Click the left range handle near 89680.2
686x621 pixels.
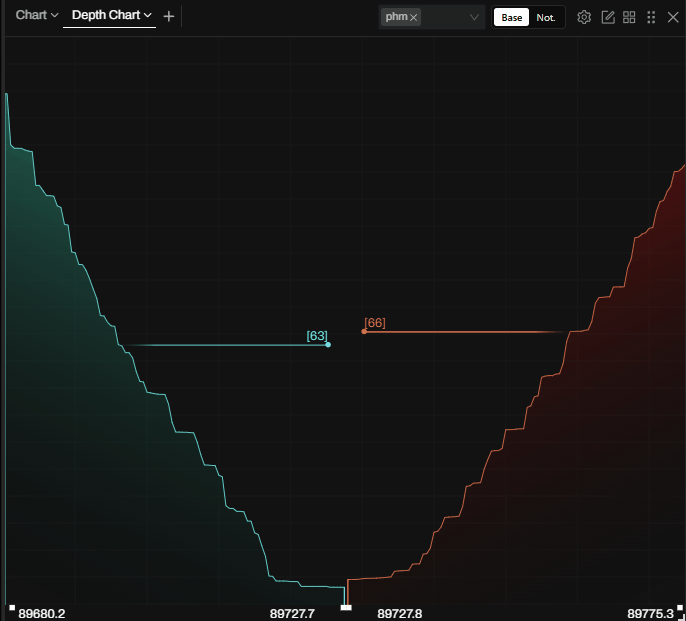12,607
